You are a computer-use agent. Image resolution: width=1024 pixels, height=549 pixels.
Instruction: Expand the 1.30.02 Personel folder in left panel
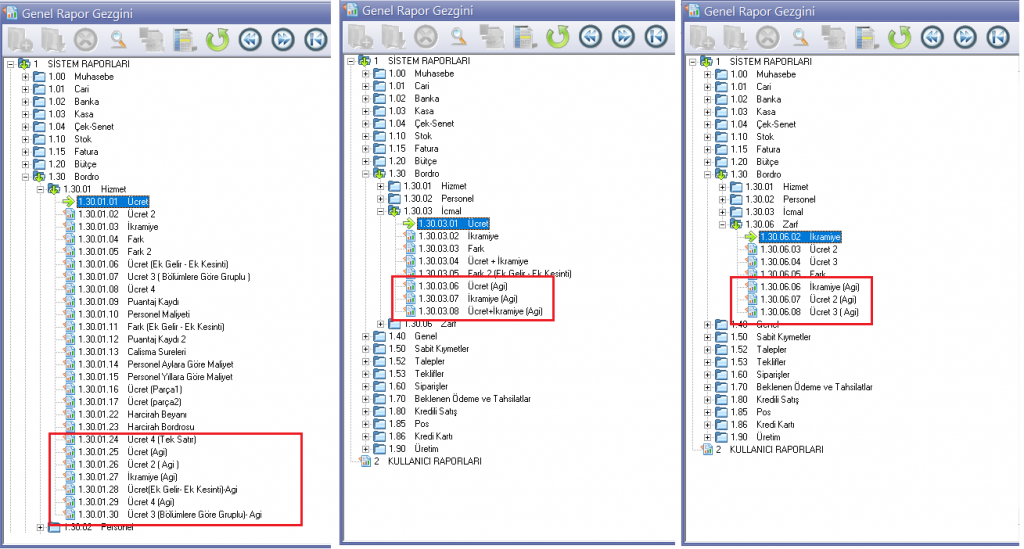click(x=40, y=527)
